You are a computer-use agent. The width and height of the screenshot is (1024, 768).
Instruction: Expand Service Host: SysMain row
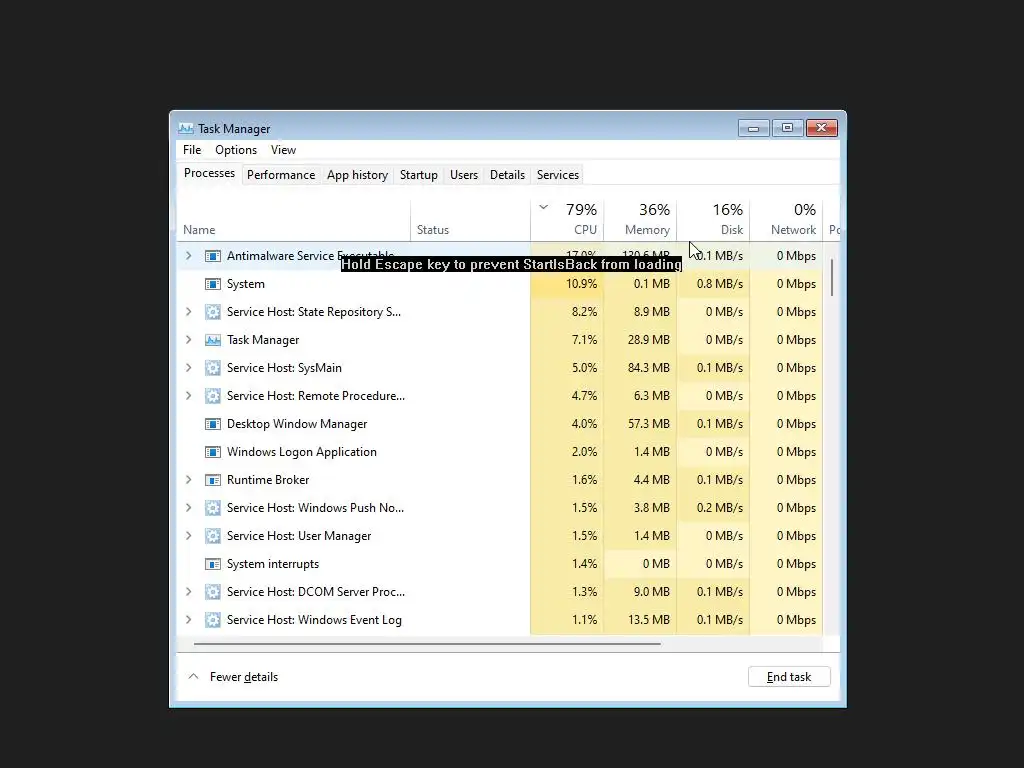pos(189,368)
